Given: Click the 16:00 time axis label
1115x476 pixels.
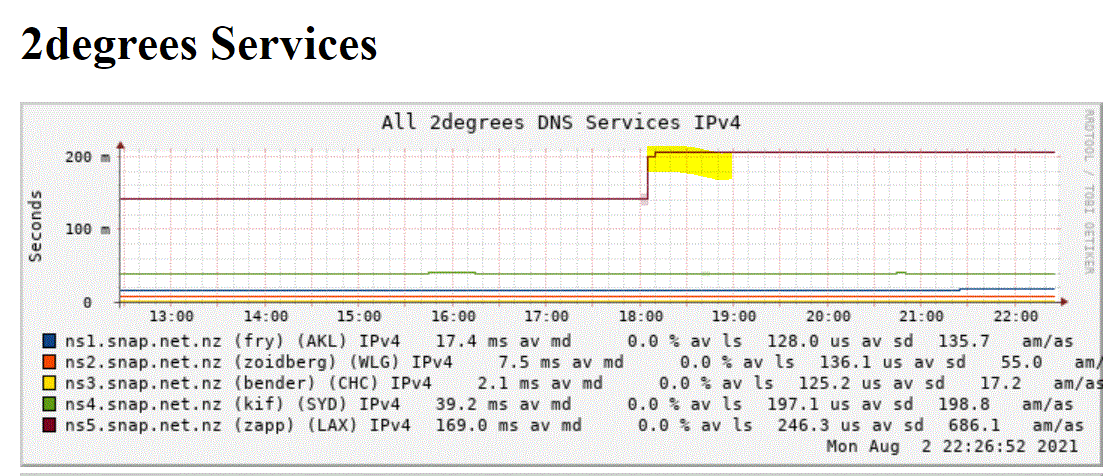Looking at the screenshot, I should (453, 316).
